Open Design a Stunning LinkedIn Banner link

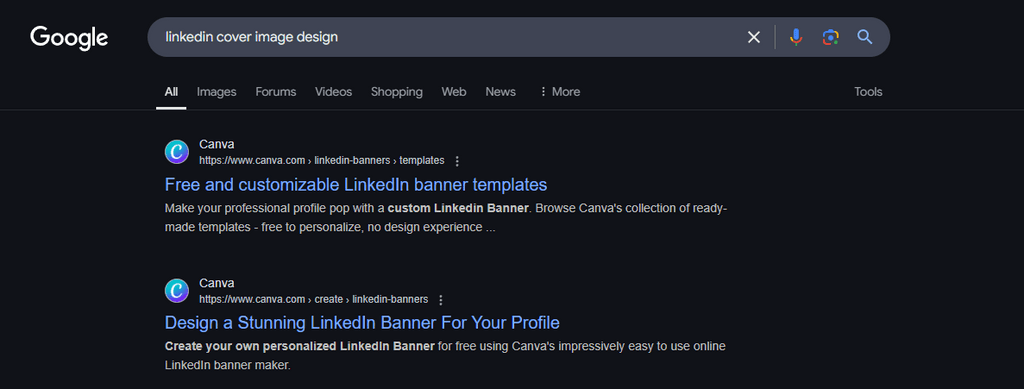(362, 323)
